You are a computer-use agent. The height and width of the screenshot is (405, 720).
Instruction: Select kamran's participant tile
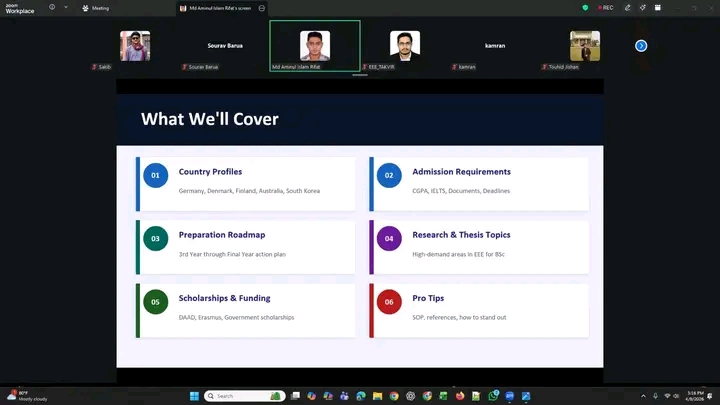(495, 46)
